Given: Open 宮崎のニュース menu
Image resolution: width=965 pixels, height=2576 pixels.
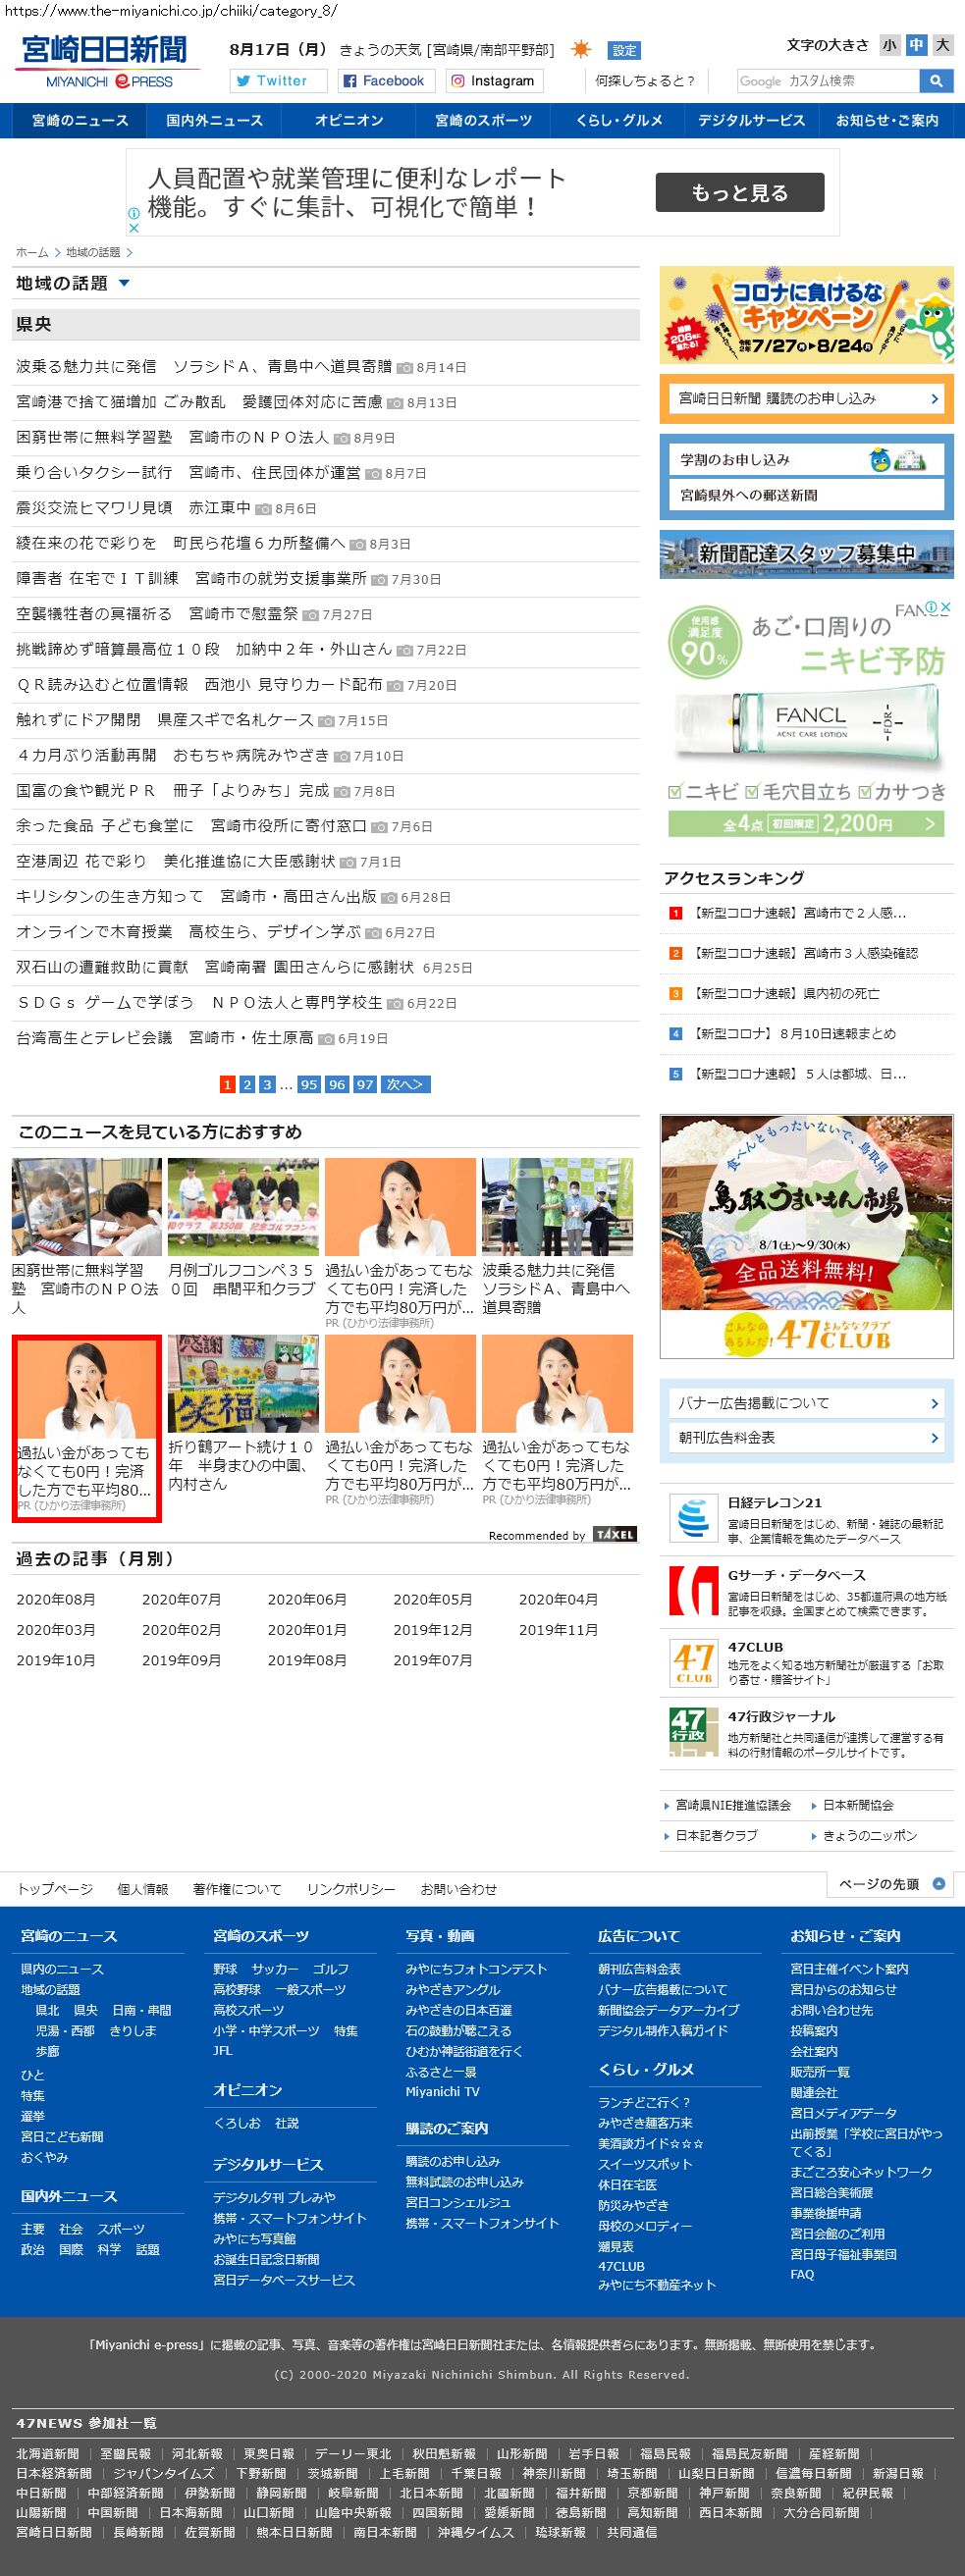Looking at the screenshot, I should (x=80, y=120).
